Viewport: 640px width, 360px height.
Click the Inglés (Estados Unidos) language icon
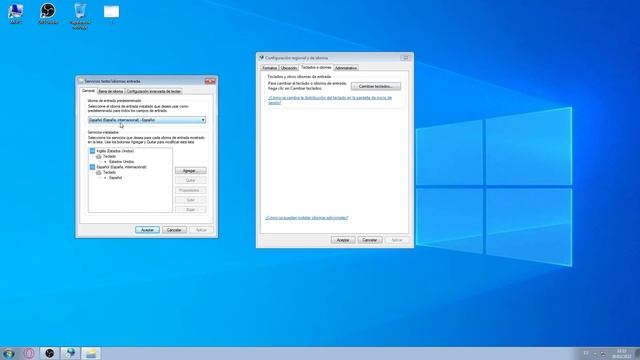click(92, 151)
